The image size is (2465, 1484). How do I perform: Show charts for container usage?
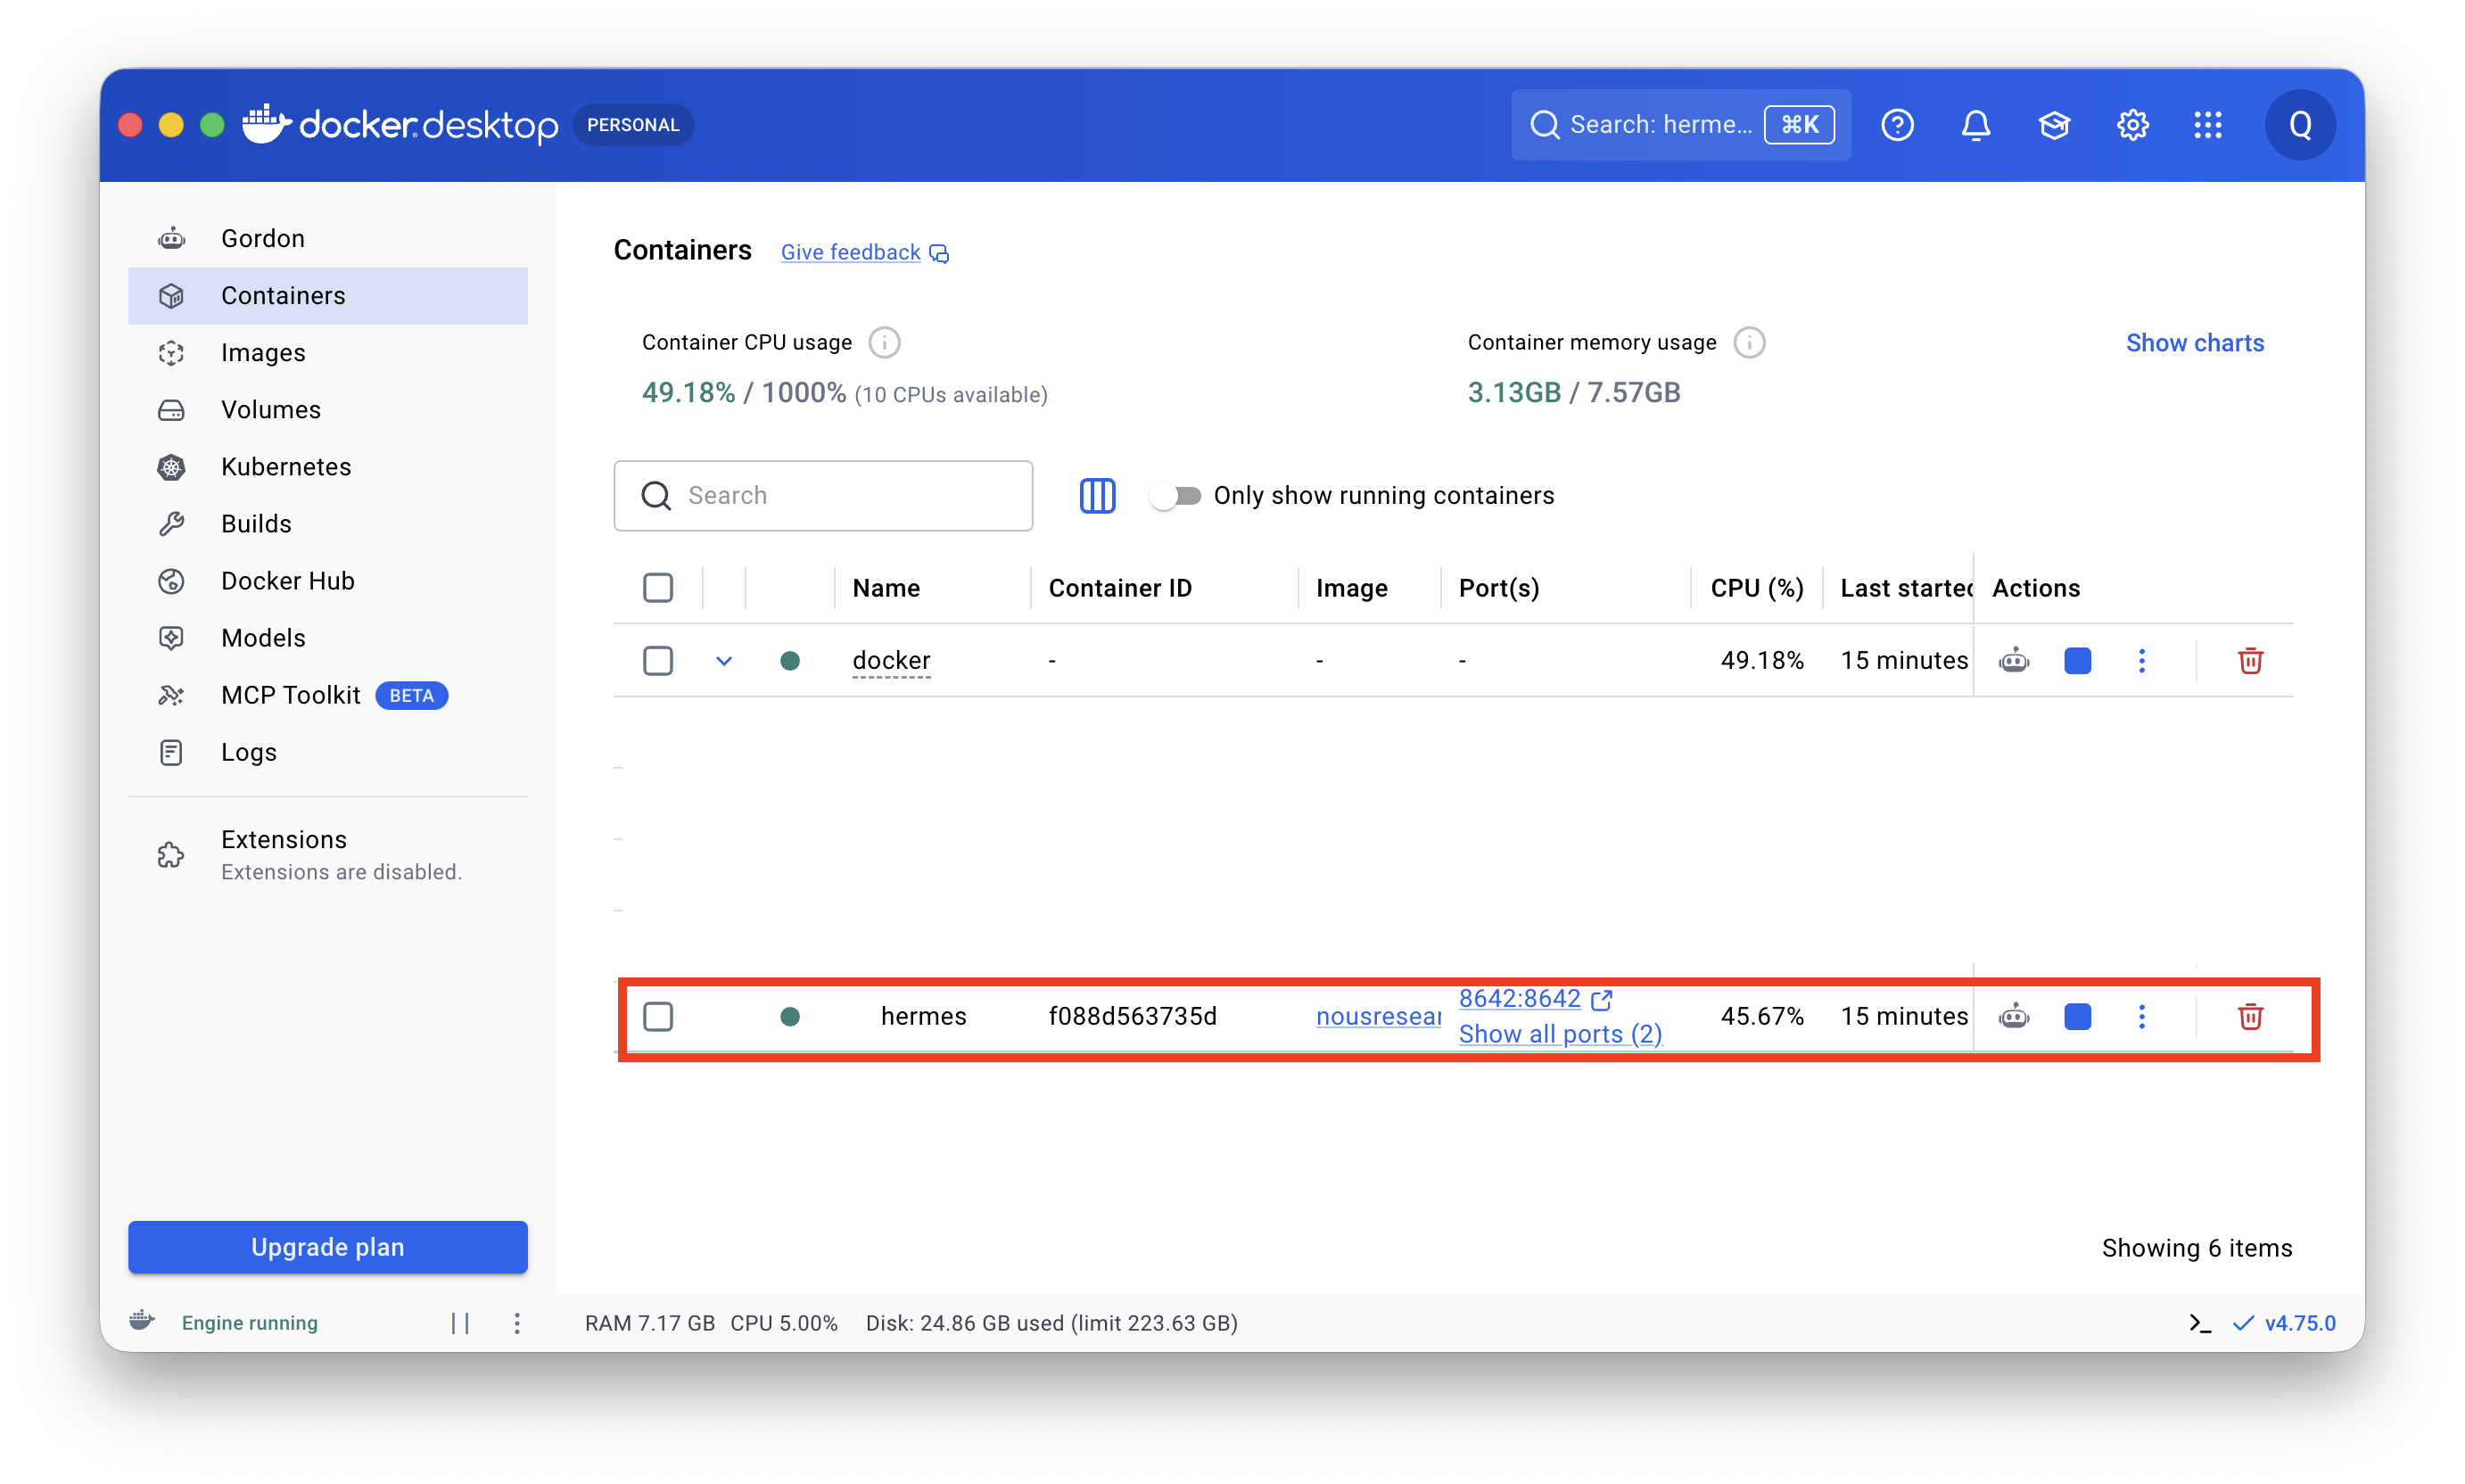[2194, 342]
